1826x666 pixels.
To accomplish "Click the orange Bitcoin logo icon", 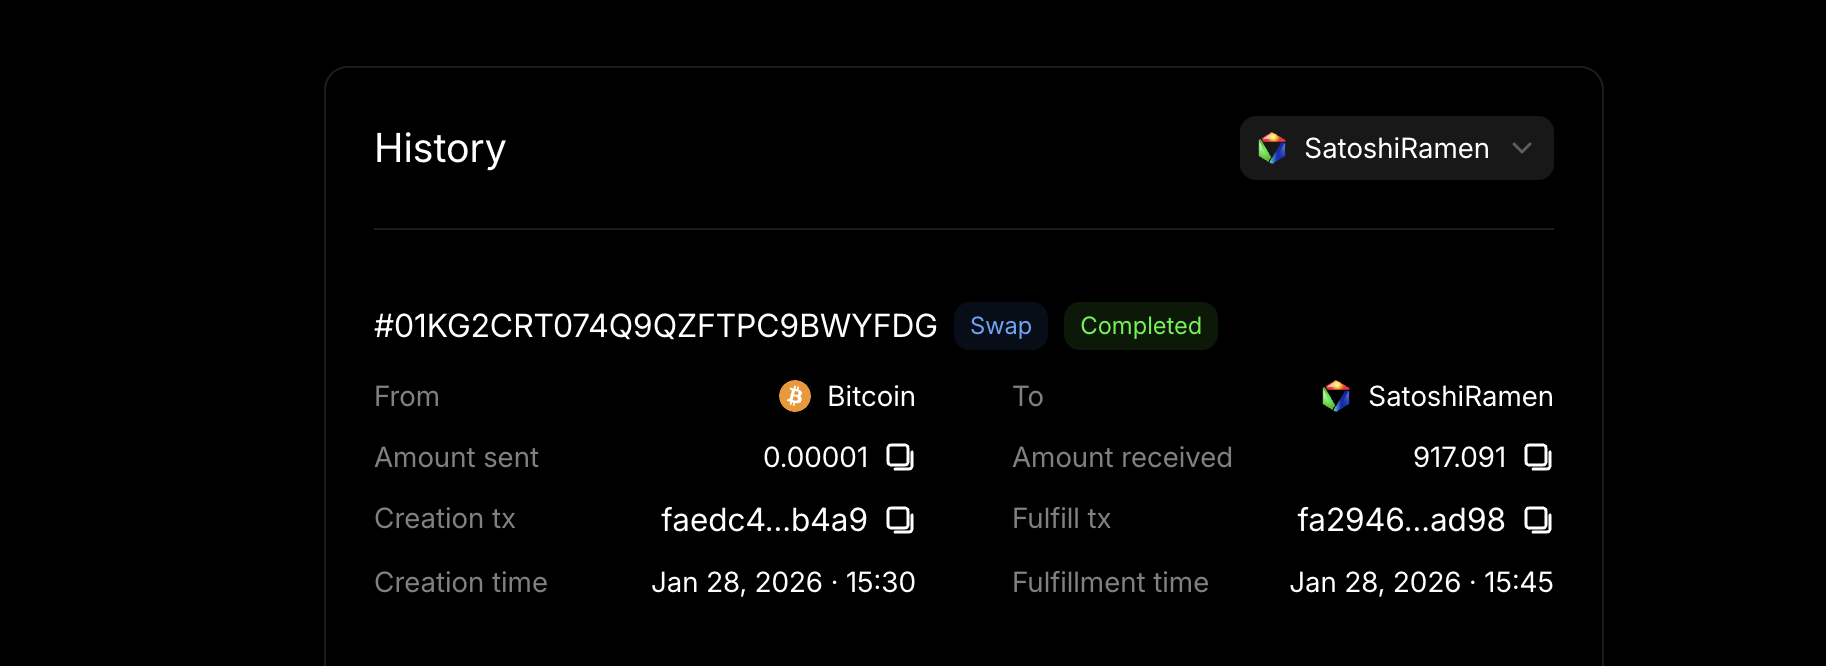I will [795, 396].
